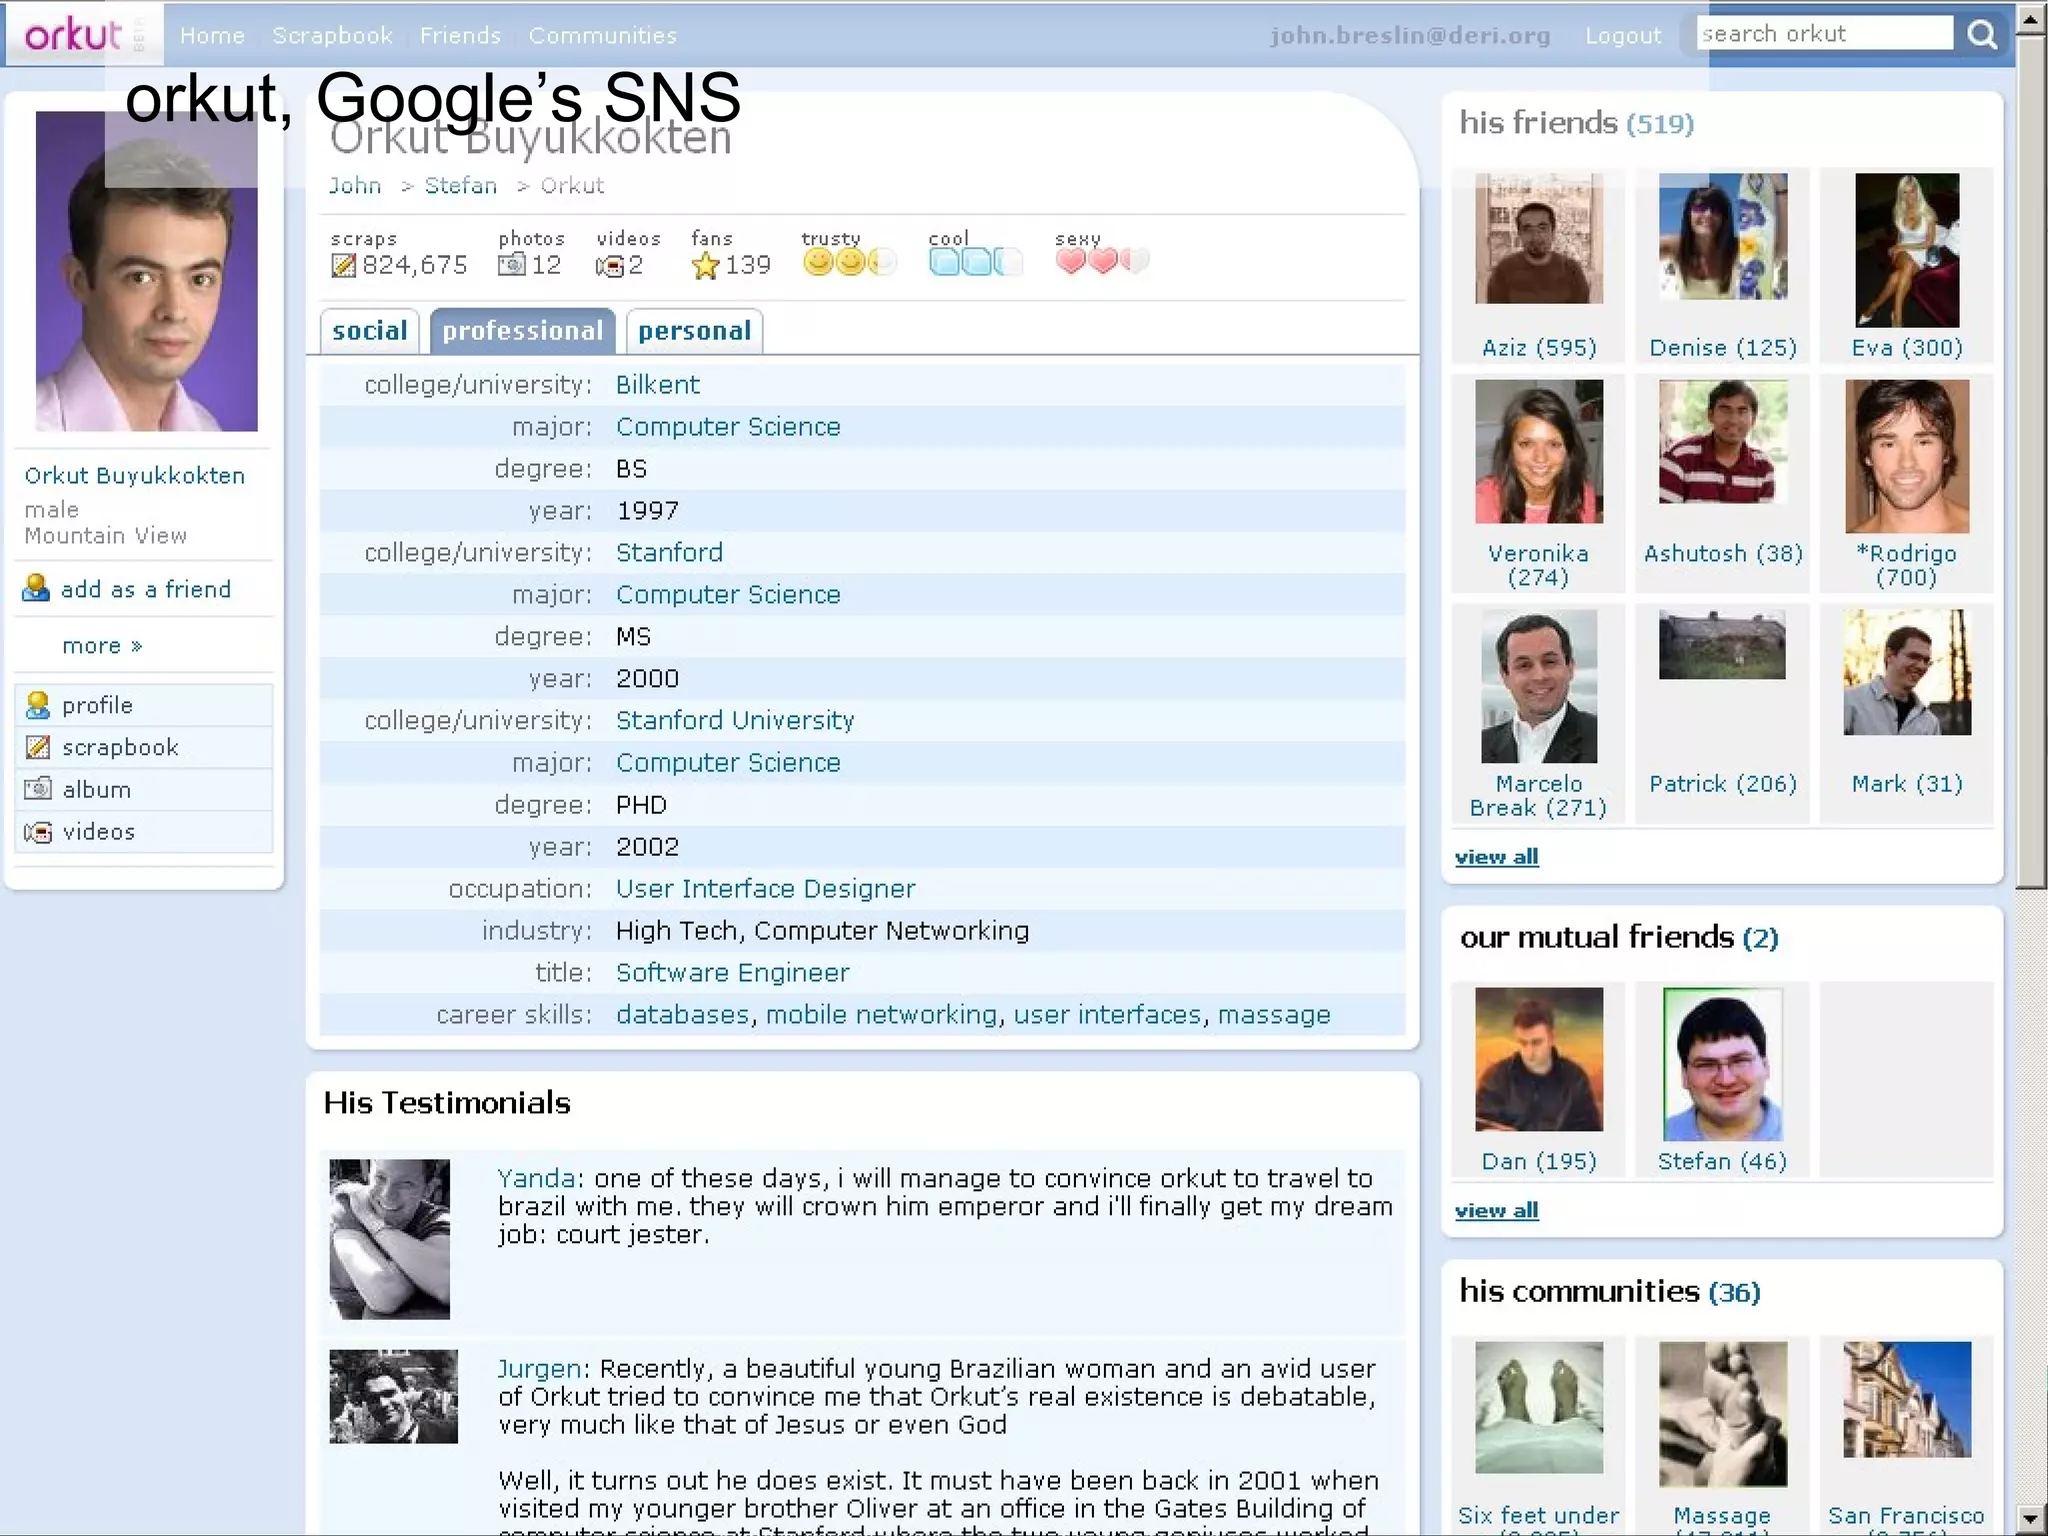Image resolution: width=2048 pixels, height=1536 pixels.
Task: Click the profile person icon in sidebar
Action: 38,705
